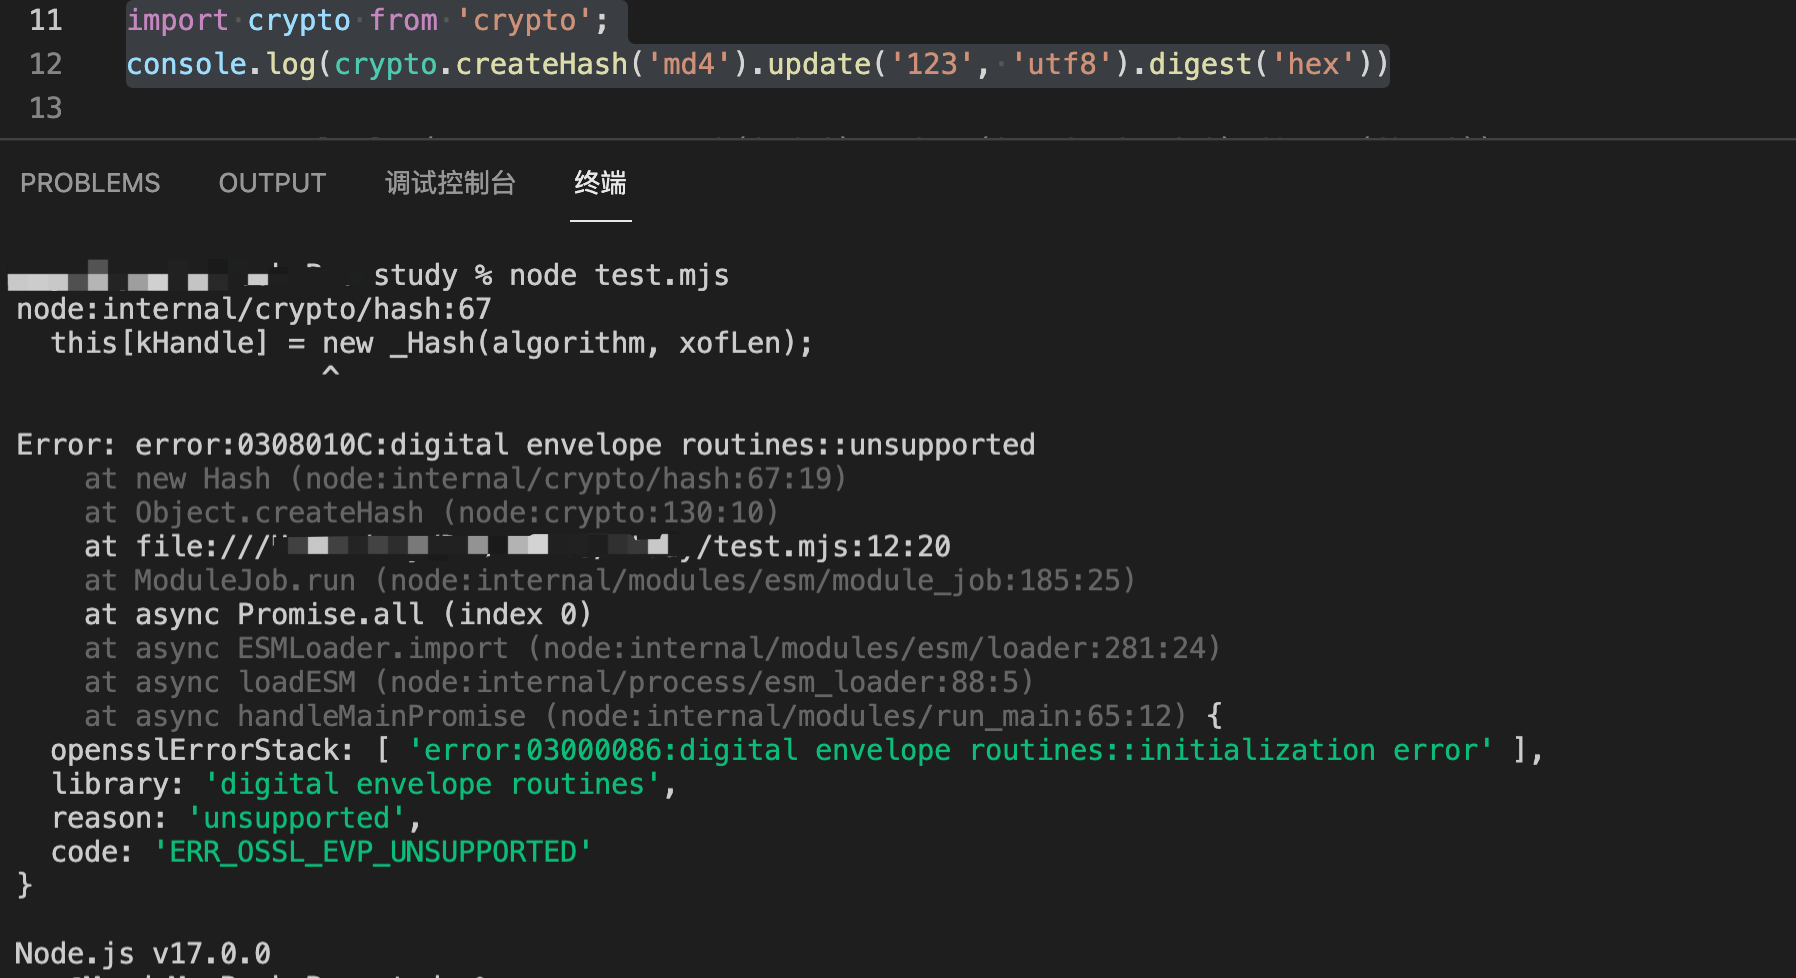Screen dimensions: 1796x978
Task: Click the terminal command "node test.mjs"
Action: [619, 275]
